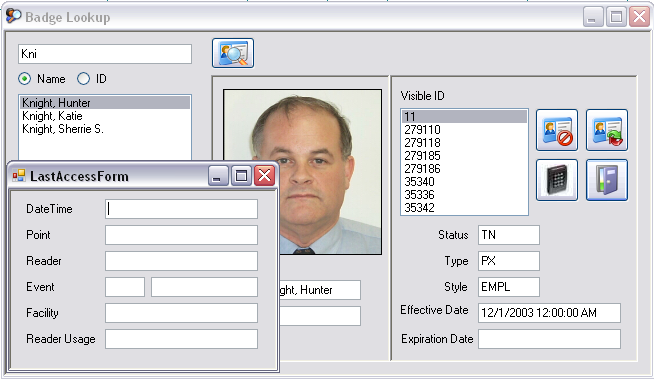Select the ID radio button
The width and height of the screenshot is (654, 379).
pos(83,79)
